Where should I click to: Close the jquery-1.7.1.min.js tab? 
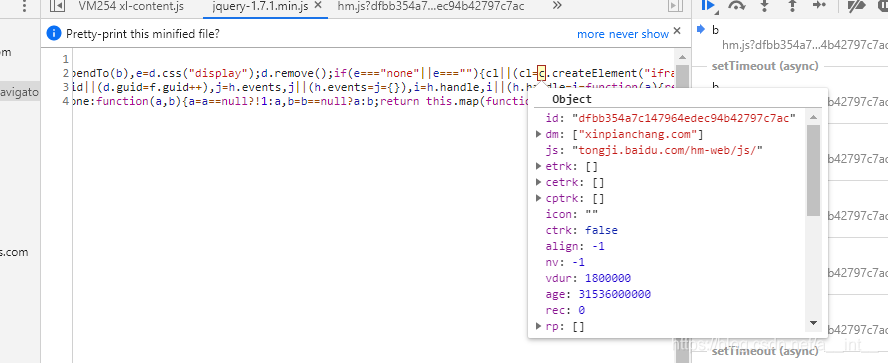[317, 6]
